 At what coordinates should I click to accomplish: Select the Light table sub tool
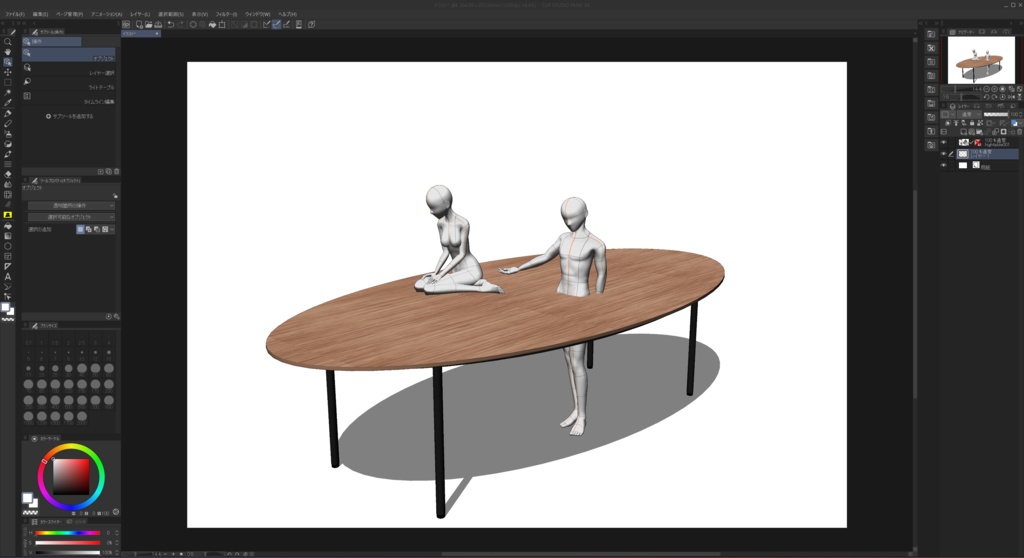[x=69, y=84]
